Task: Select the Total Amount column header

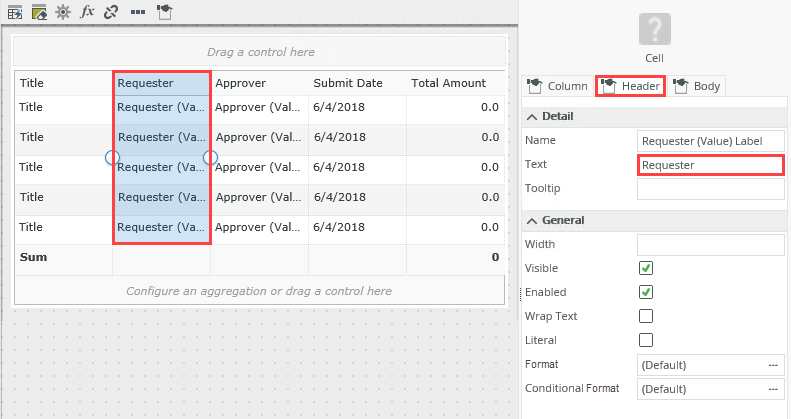Action: (455, 83)
